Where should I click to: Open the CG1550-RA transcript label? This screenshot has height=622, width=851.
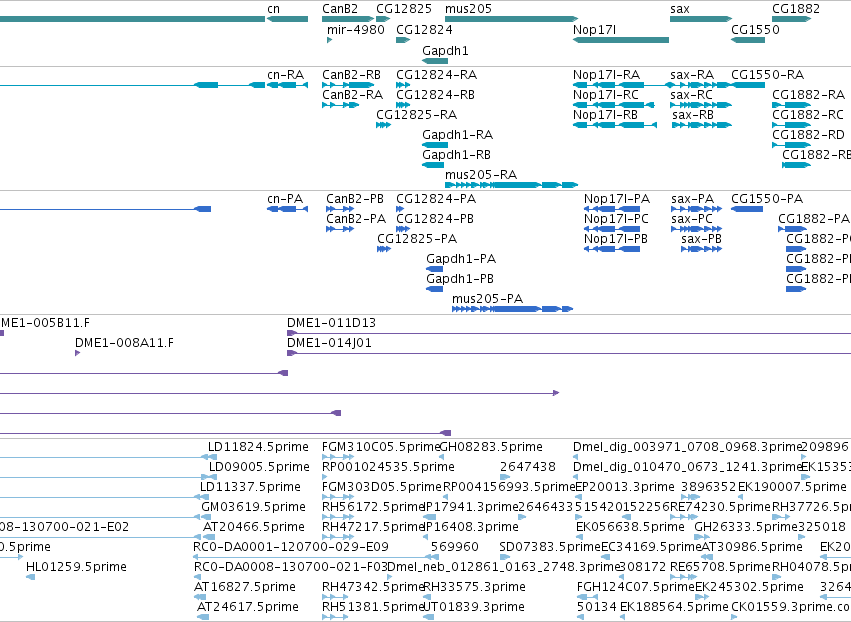(767, 74)
